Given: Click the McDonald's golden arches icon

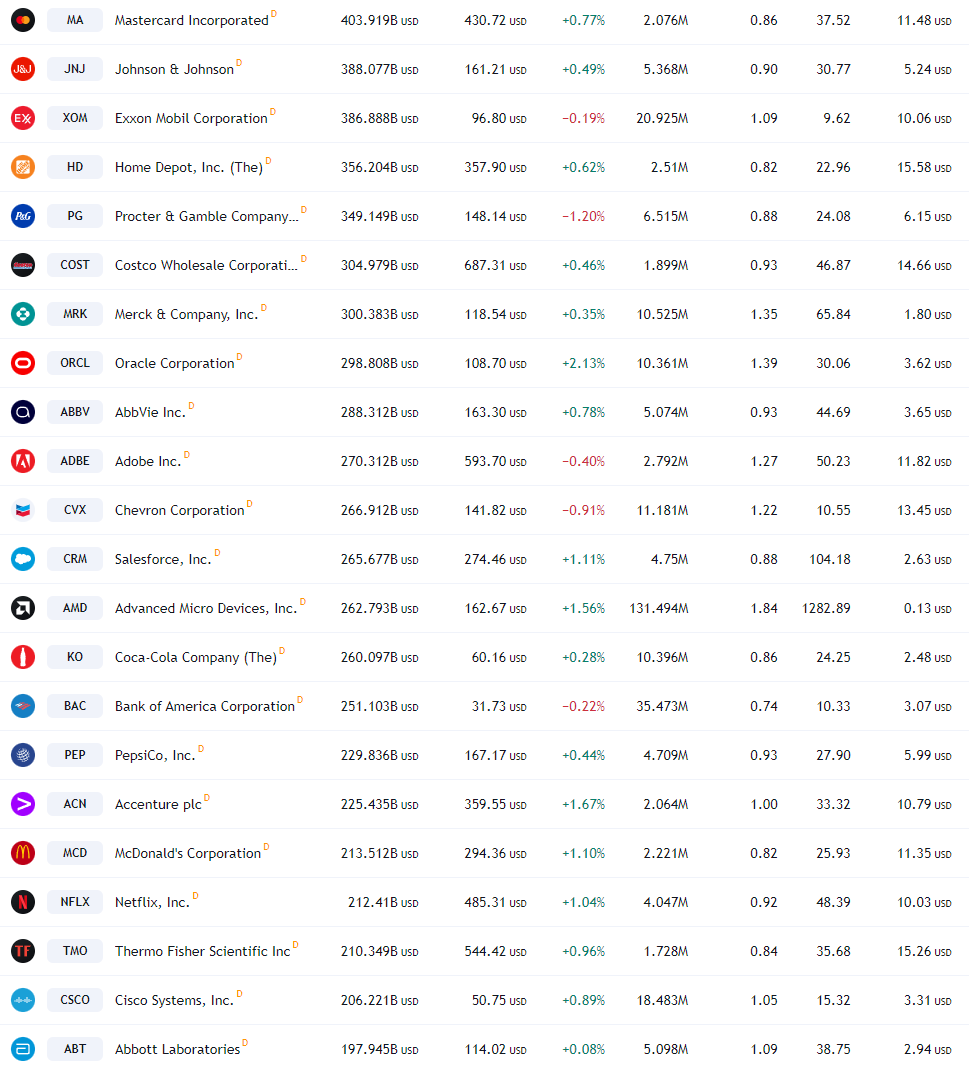Looking at the screenshot, I should pyautogui.click(x=23, y=853).
